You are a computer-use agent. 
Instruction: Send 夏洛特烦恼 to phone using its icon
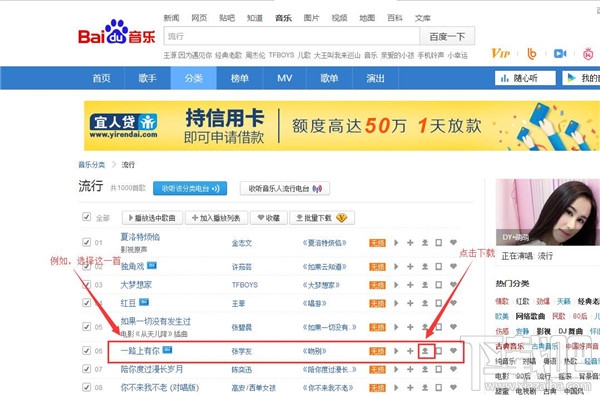439,243
